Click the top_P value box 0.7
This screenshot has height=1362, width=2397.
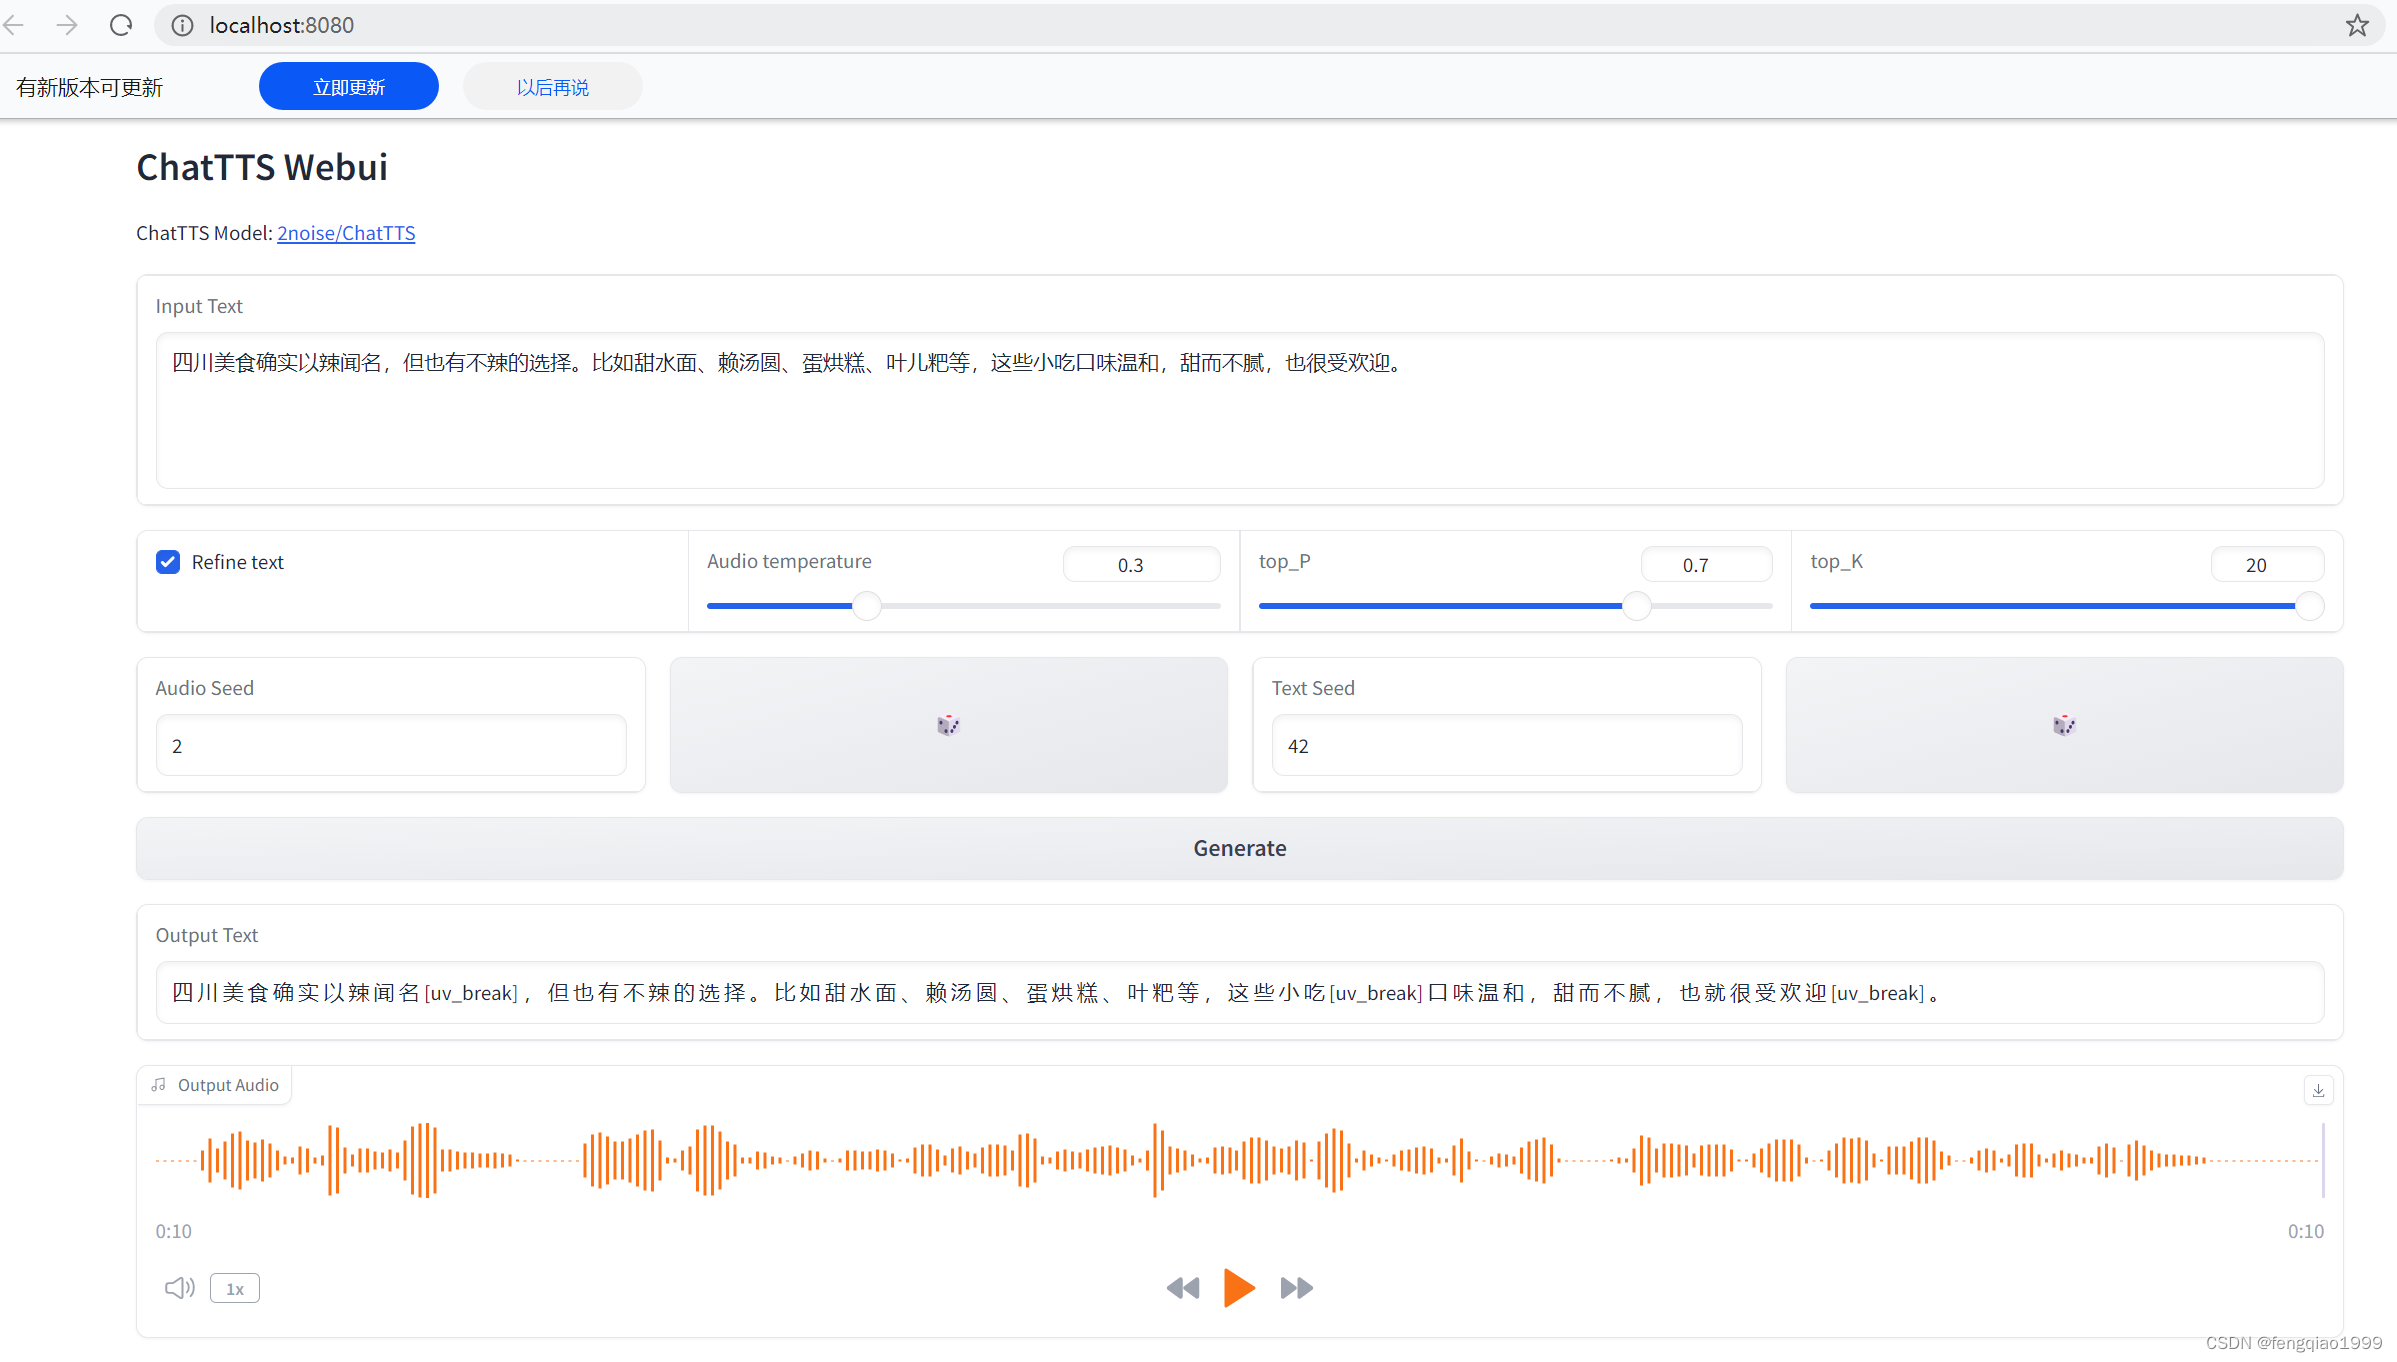(1706, 565)
